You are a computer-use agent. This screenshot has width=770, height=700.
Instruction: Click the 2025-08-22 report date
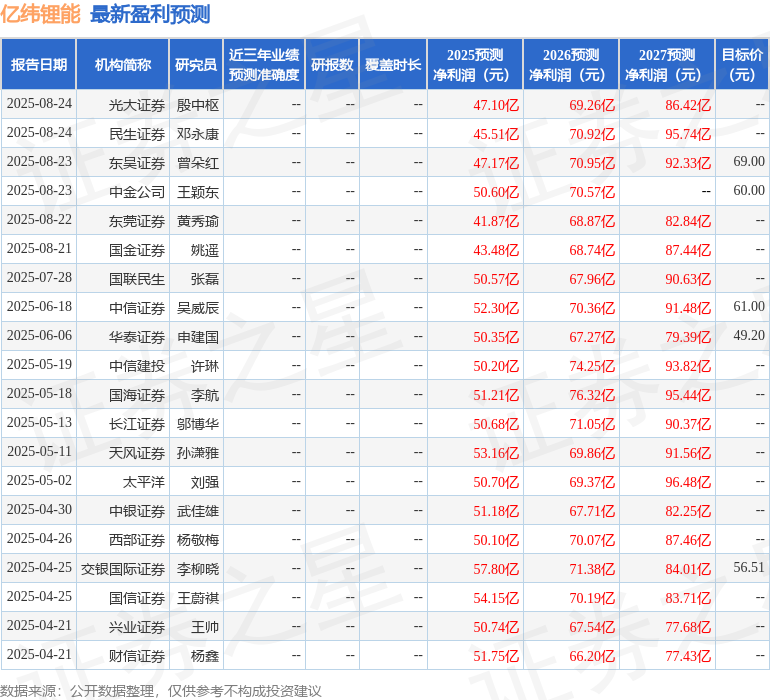39,219
